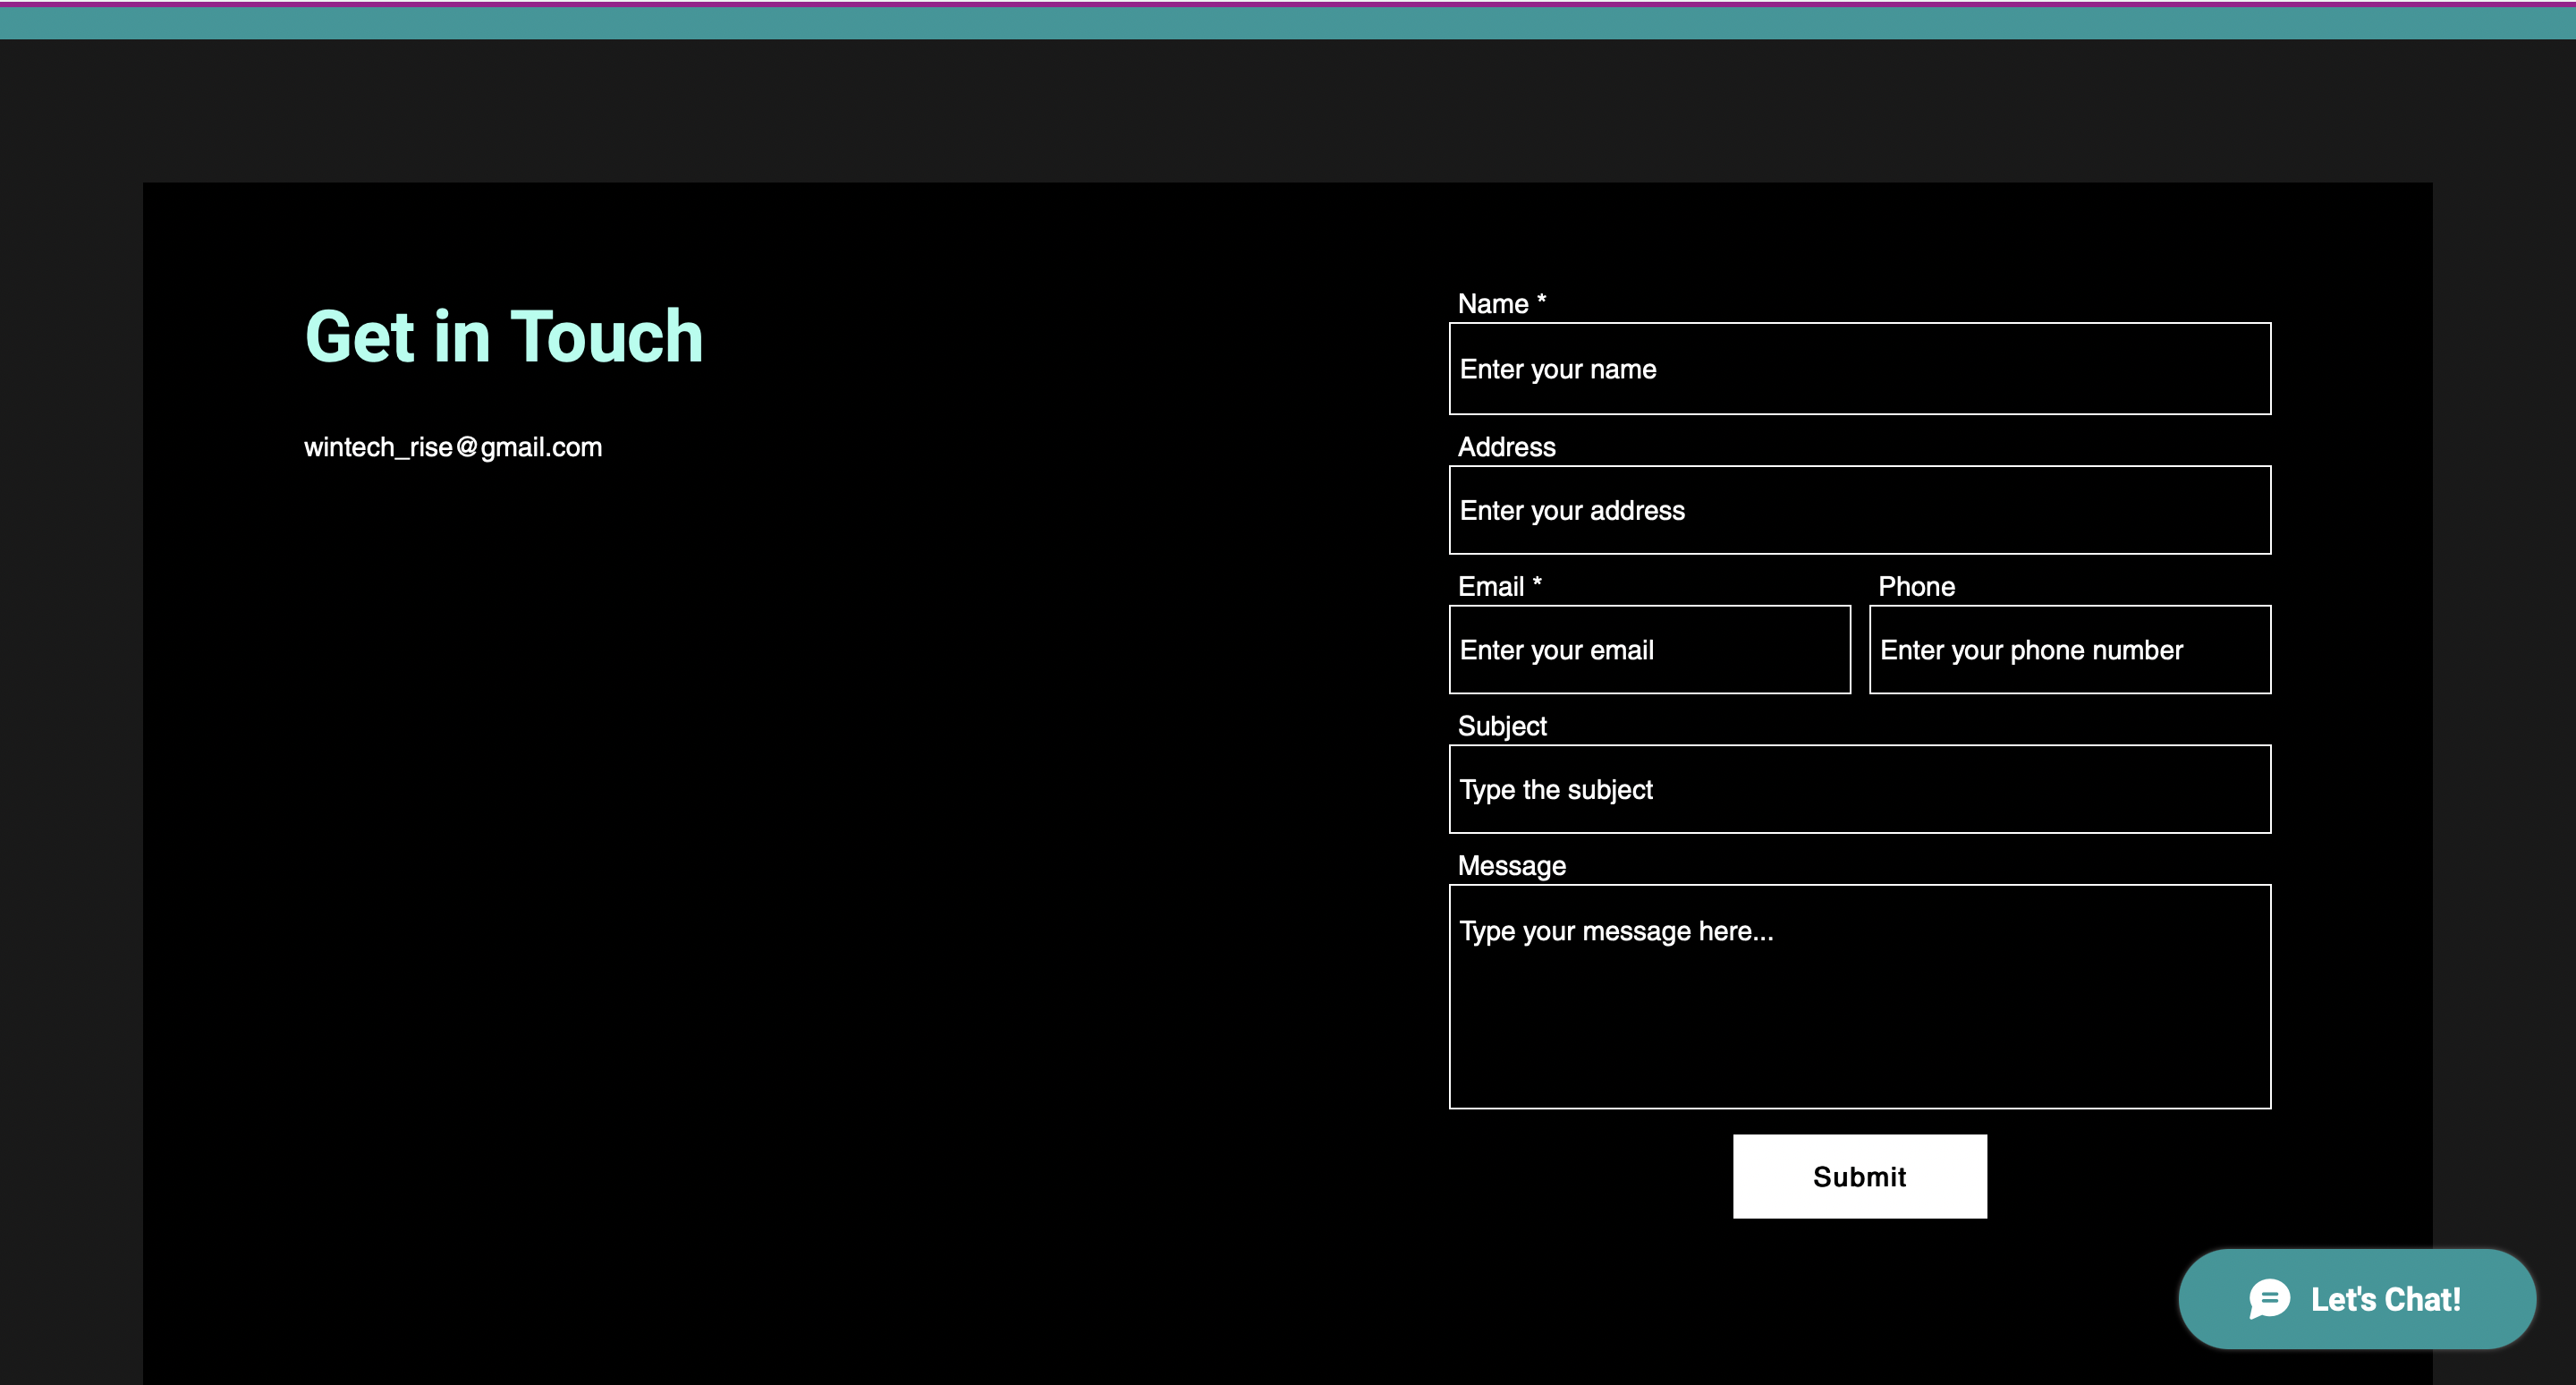Click the Subject field label
The width and height of the screenshot is (2576, 1385).
tap(1501, 726)
